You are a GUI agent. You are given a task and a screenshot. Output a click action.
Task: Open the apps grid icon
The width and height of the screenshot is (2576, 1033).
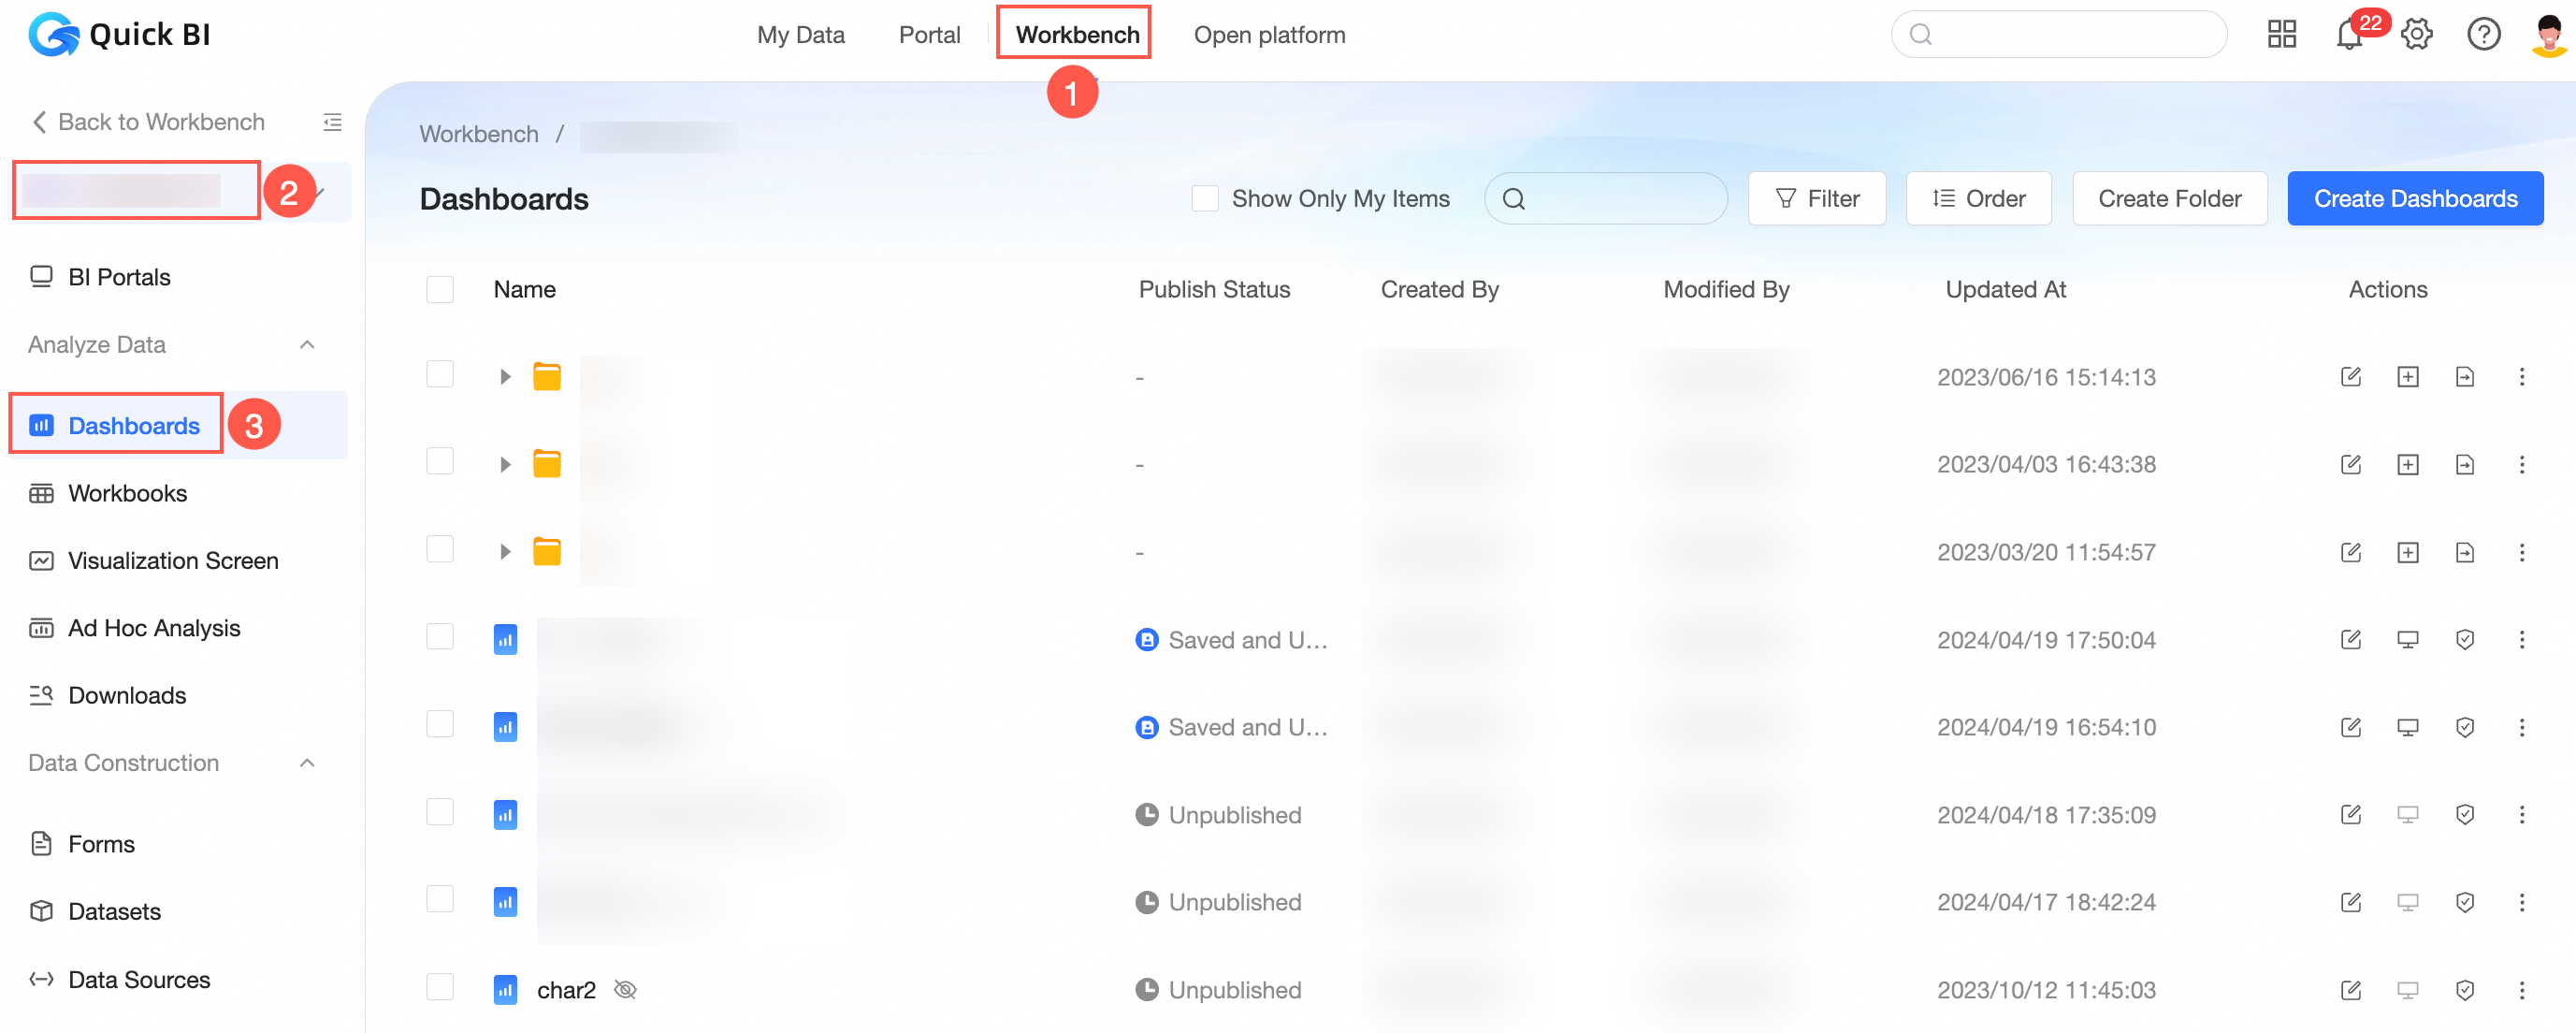click(2281, 35)
